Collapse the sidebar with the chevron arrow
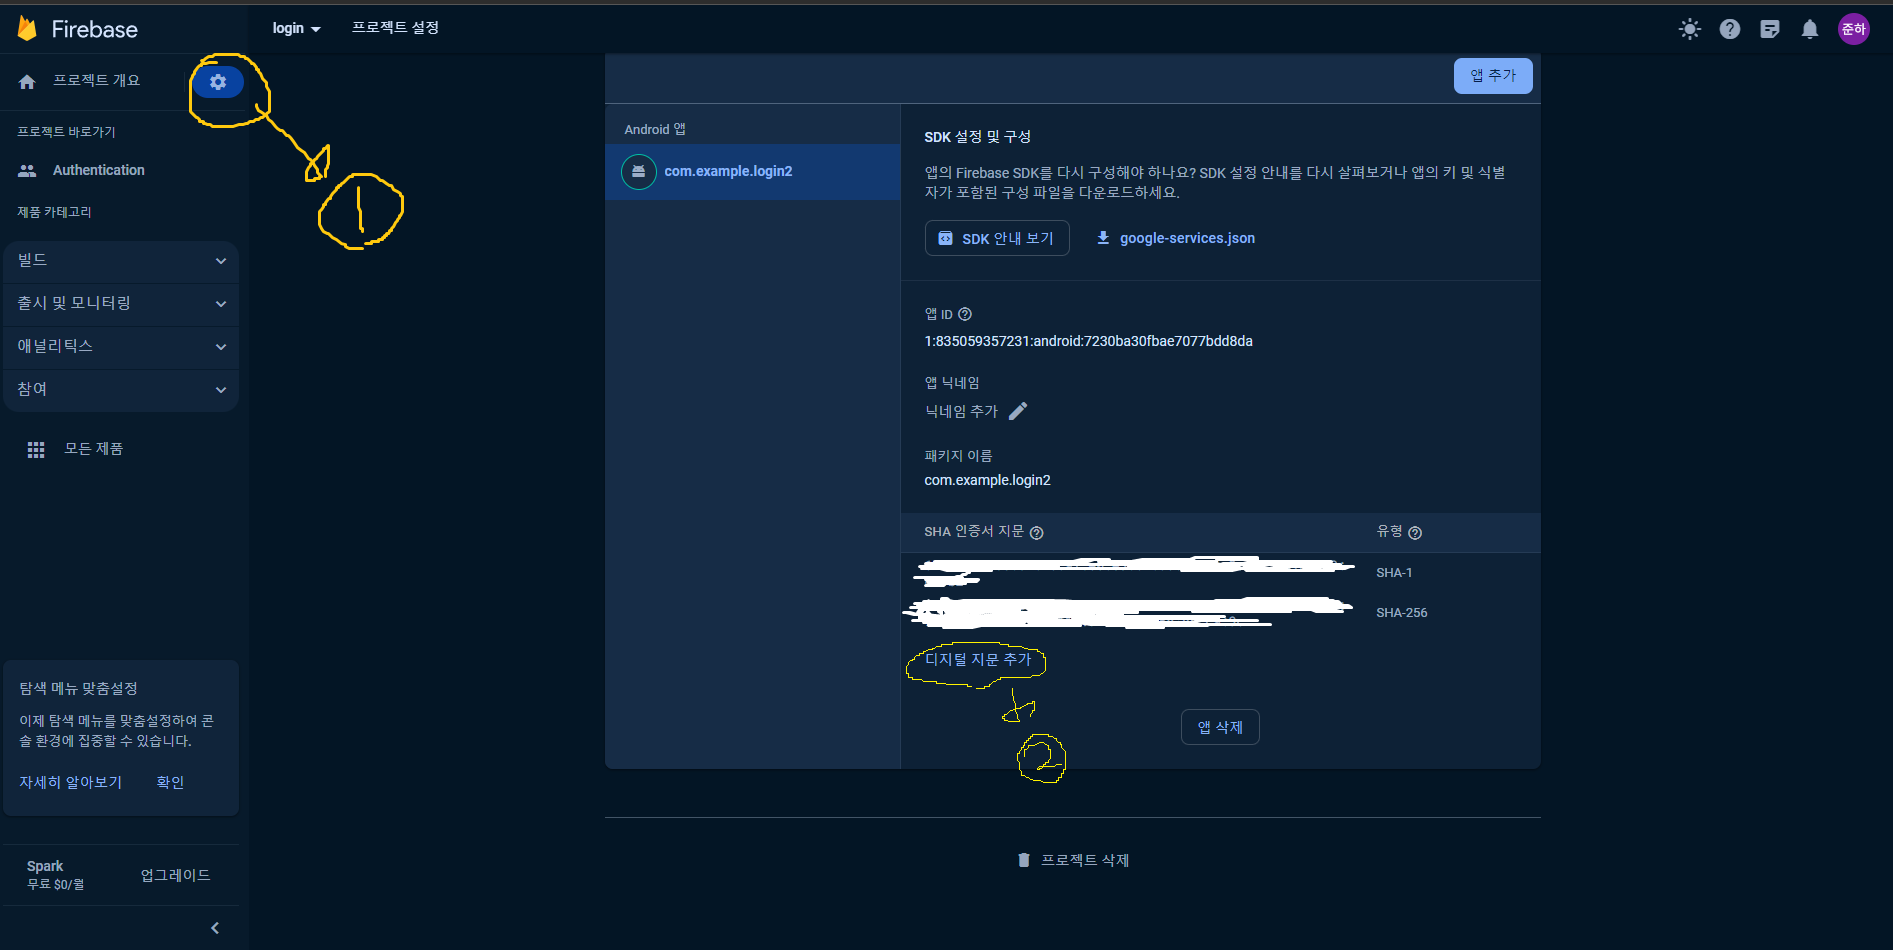1893x950 pixels. 215,928
